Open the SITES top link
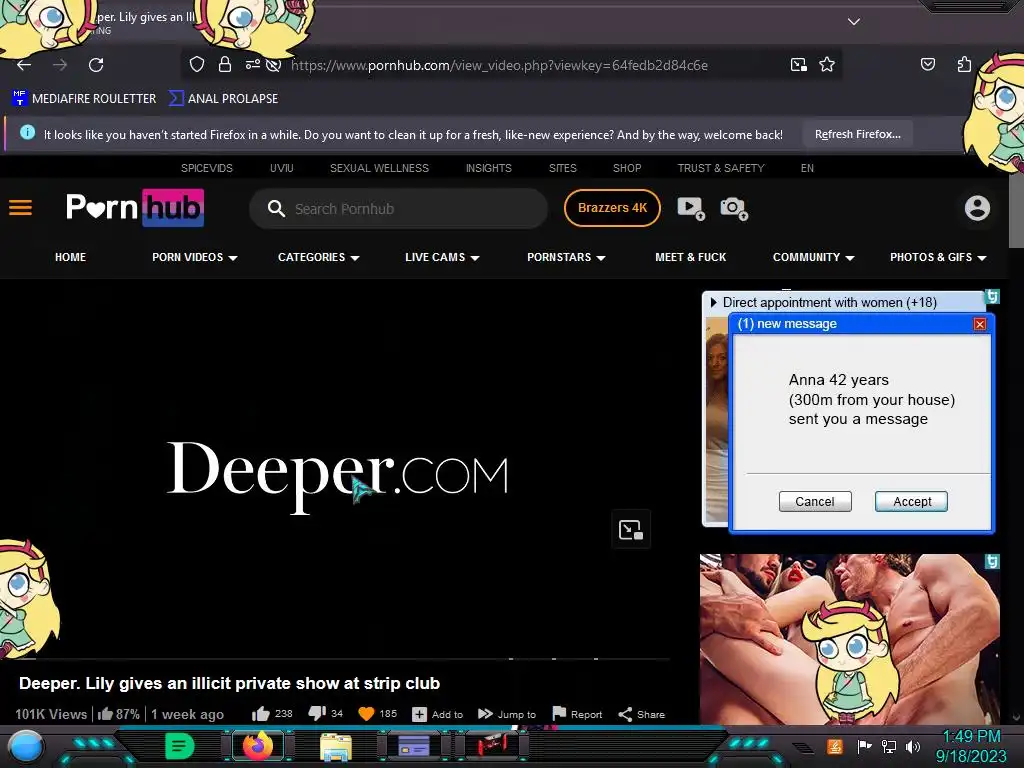The width and height of the screenshot is (1024, 768). click(x=562, y=168)
